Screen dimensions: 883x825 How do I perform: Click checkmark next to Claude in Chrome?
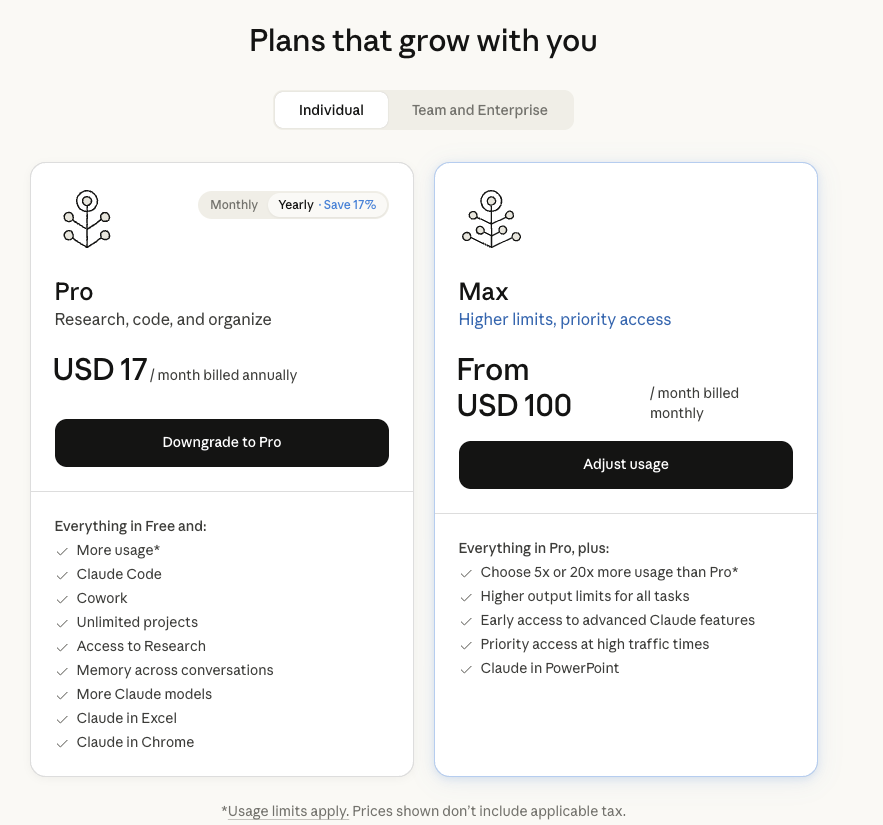62,743
